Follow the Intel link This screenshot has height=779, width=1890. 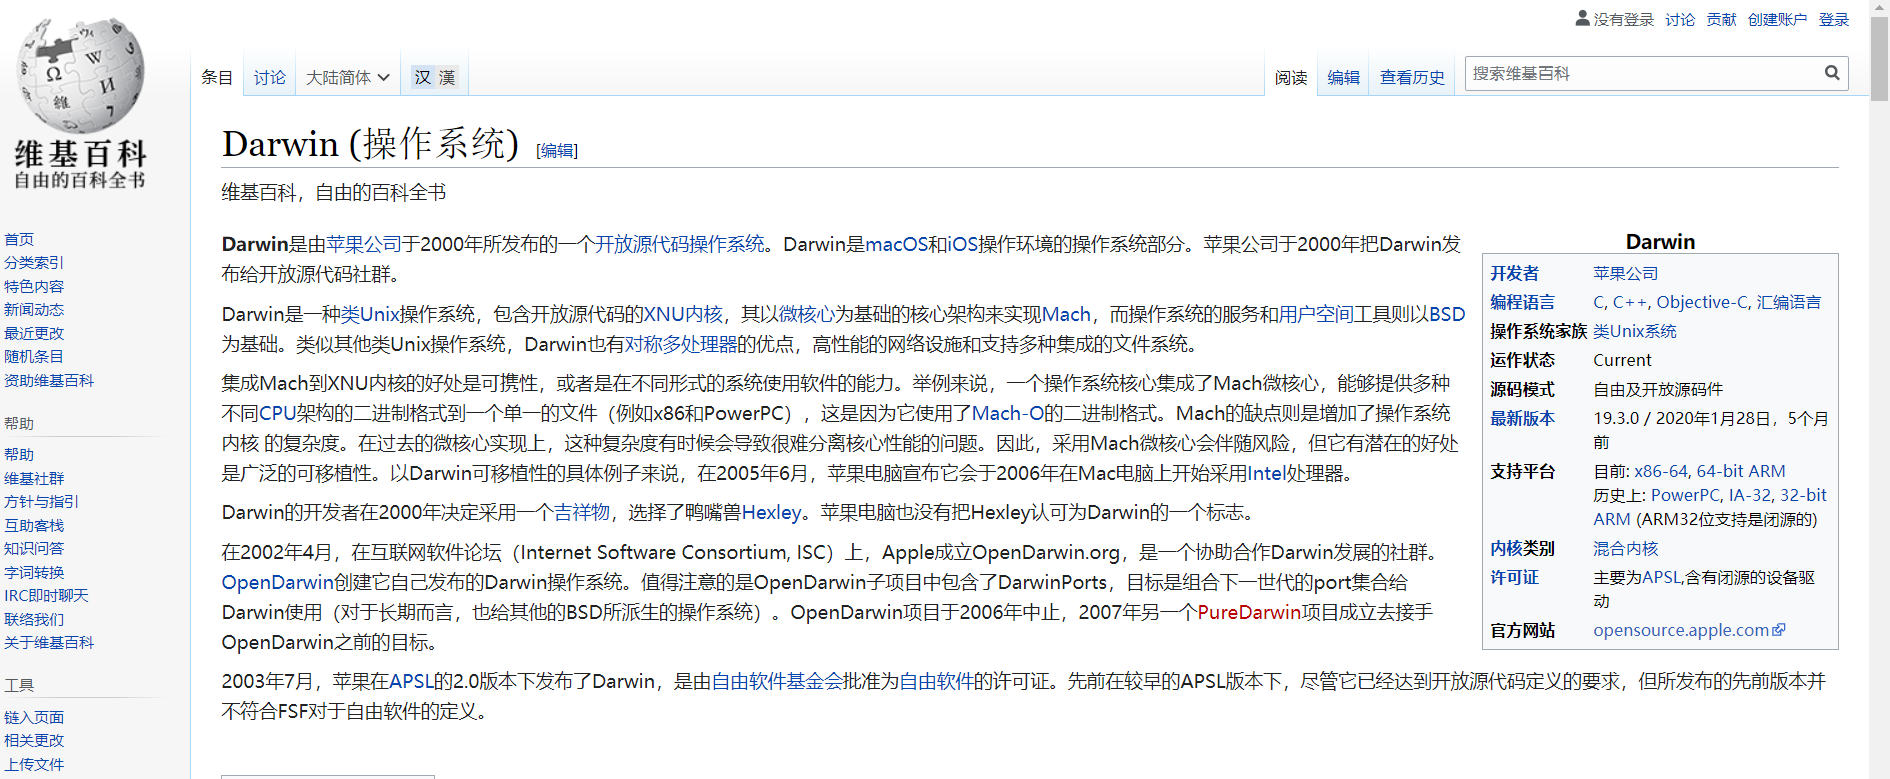click(1267, 473)
